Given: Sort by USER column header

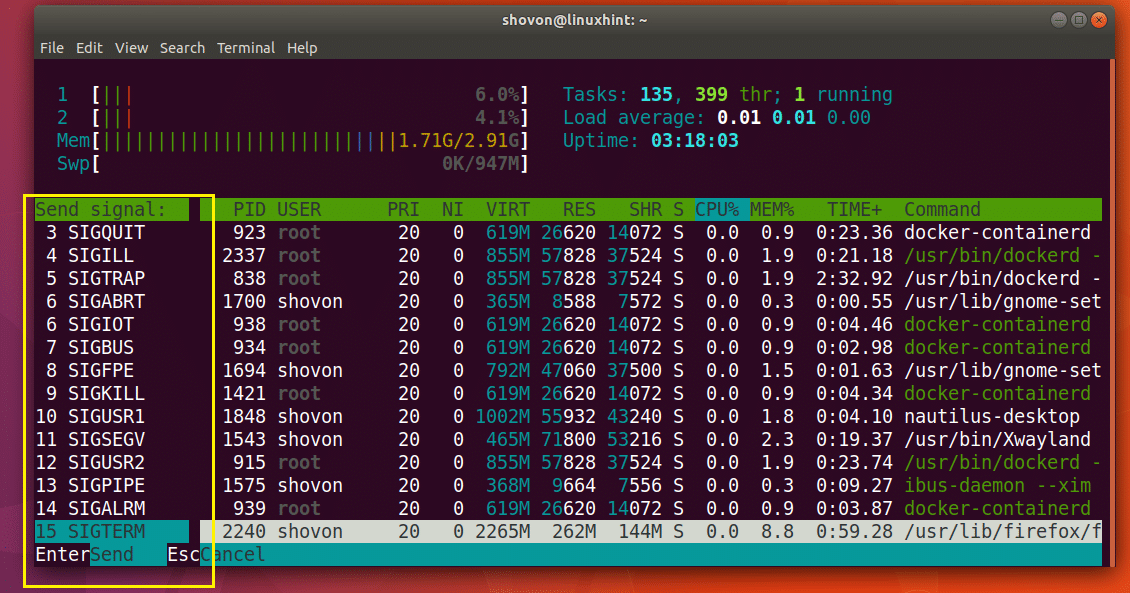Looking at the screenshot, I should 299,210.
